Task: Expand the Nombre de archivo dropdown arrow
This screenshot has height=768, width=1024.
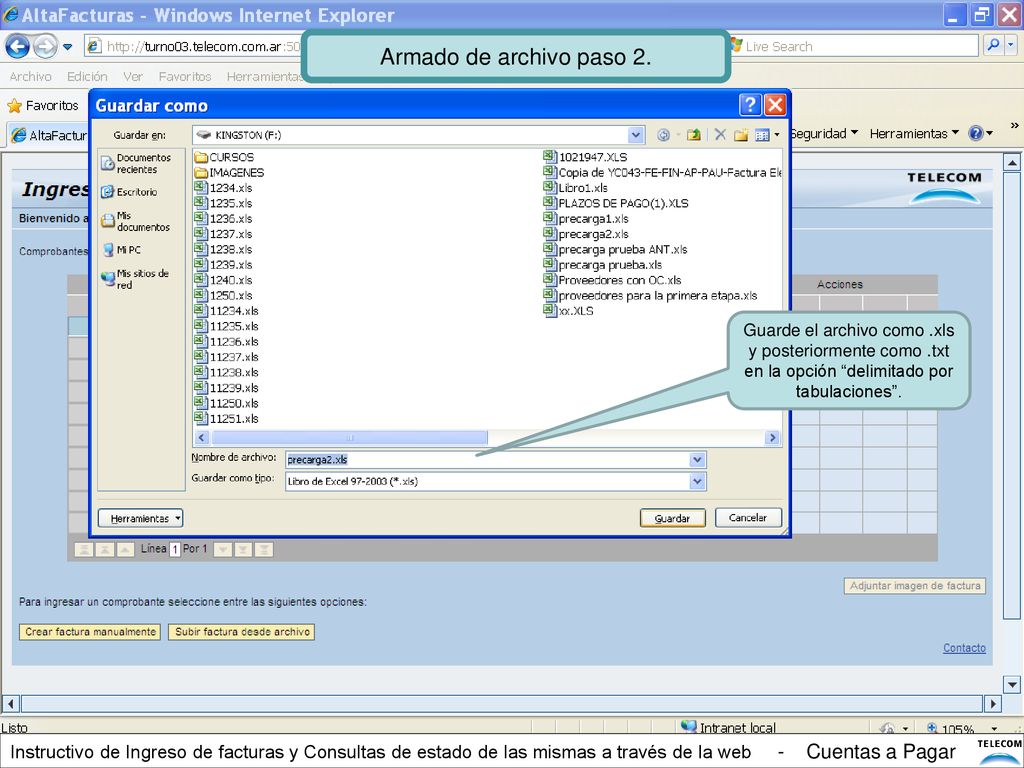Action: click(697, 460)
